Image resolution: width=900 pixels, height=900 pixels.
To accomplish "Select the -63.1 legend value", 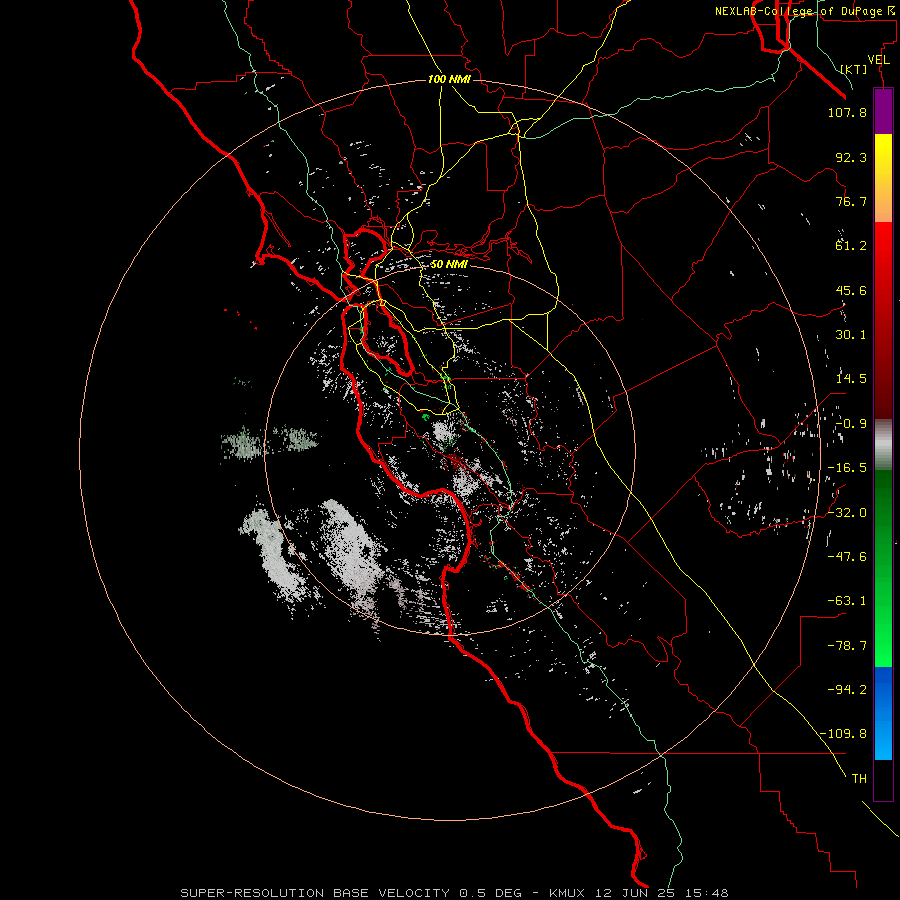I will tap(847, 601).
